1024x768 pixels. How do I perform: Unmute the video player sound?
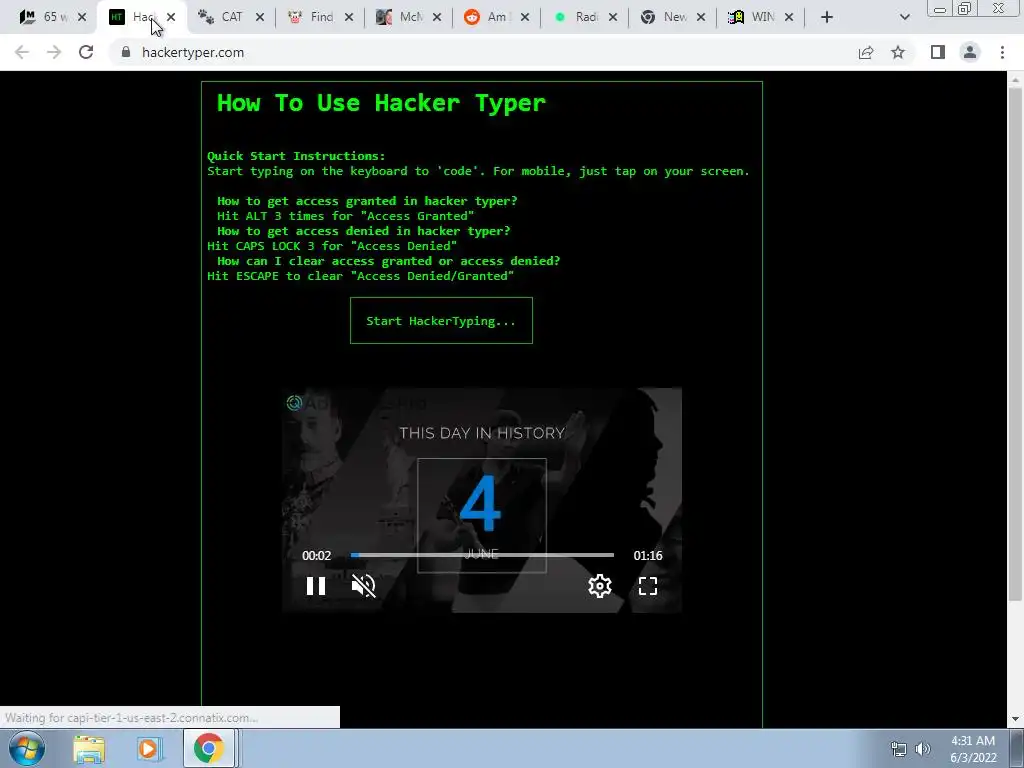coord(364,586)
